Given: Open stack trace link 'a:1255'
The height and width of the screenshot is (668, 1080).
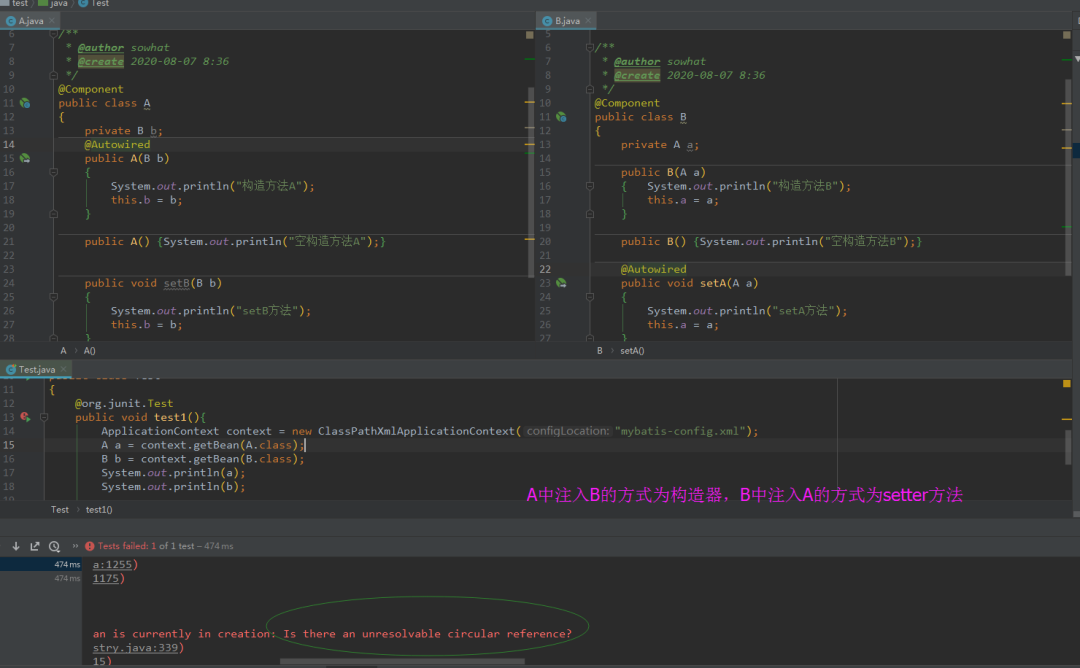Looking at the screenshot, I should tap(112, 565).
